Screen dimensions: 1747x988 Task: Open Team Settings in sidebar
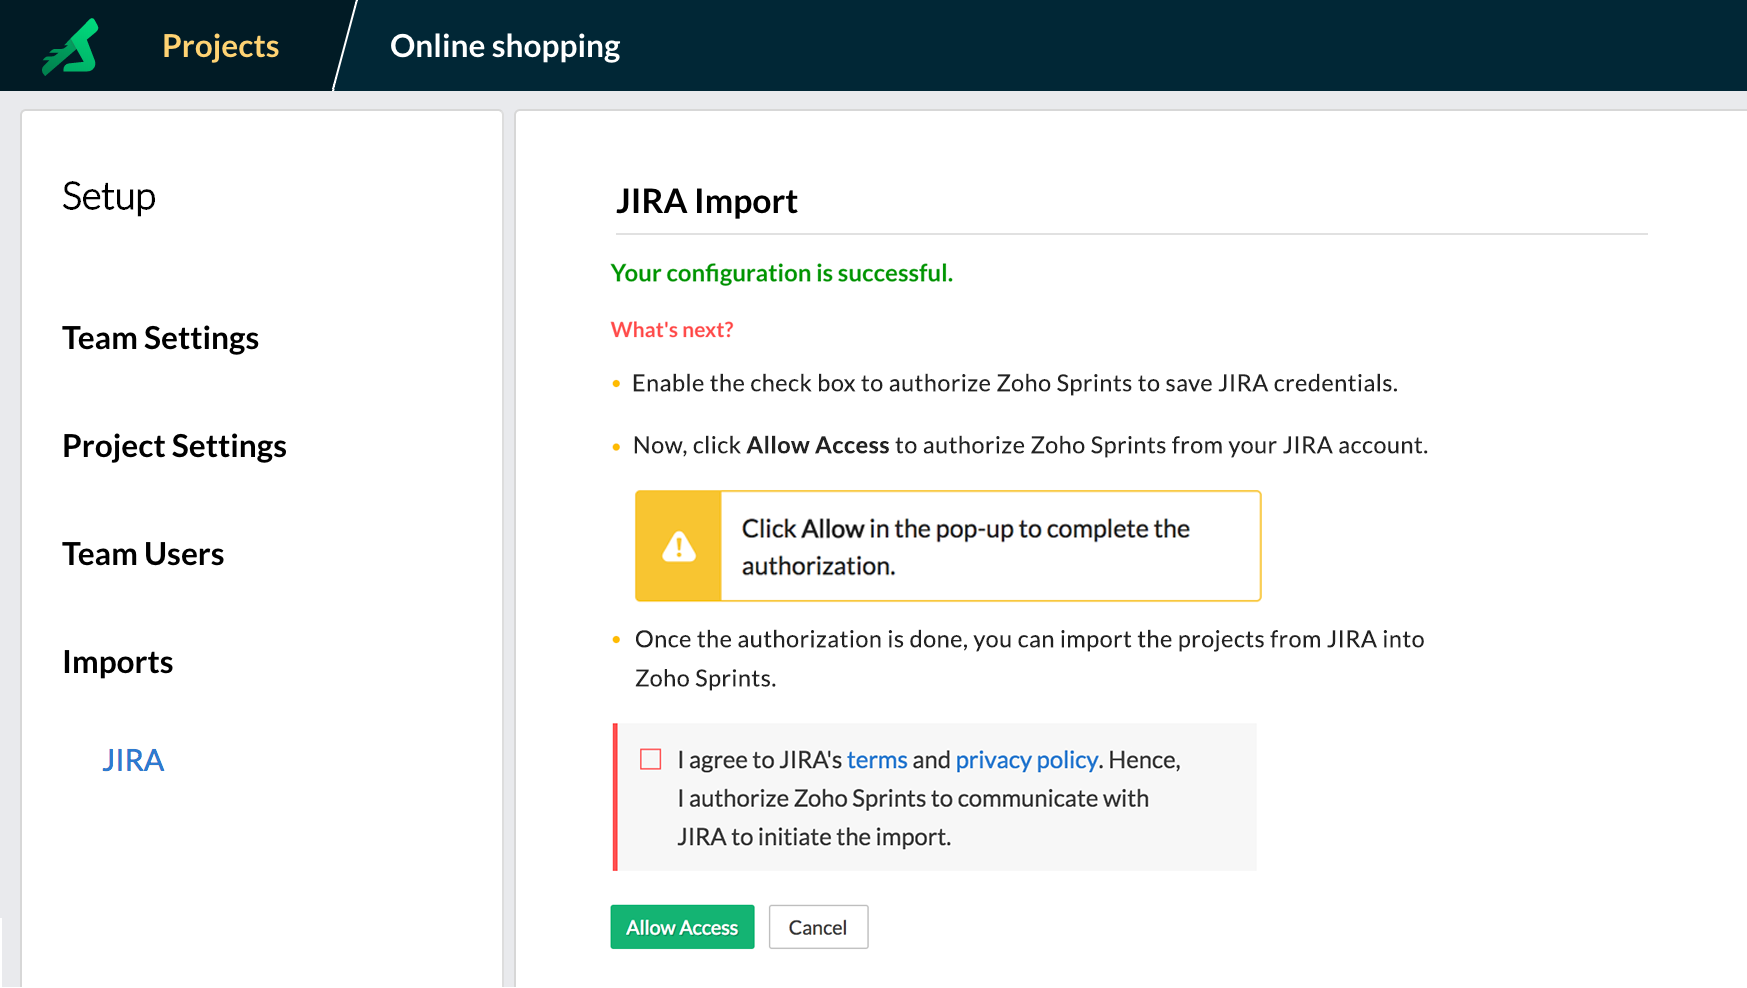[160, 338]
